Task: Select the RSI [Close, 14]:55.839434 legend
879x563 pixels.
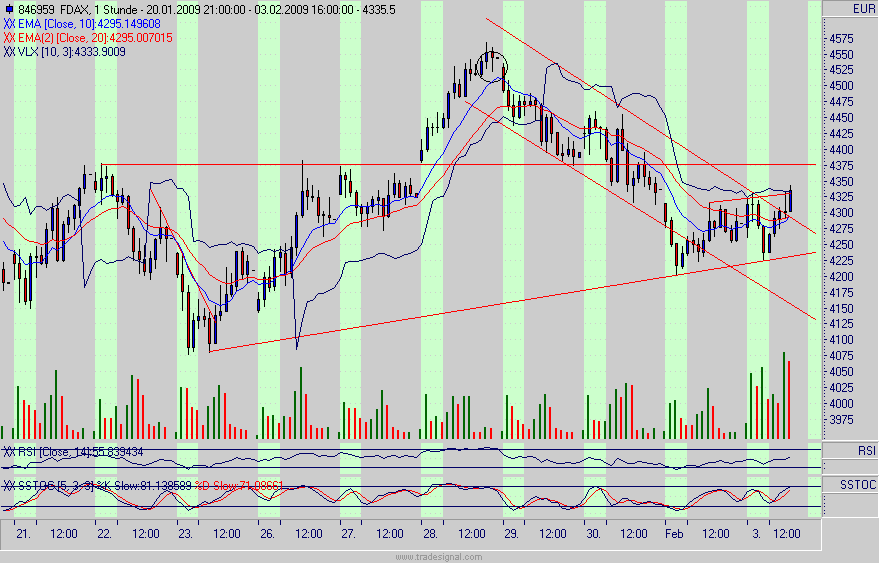Action: [80, 452]
